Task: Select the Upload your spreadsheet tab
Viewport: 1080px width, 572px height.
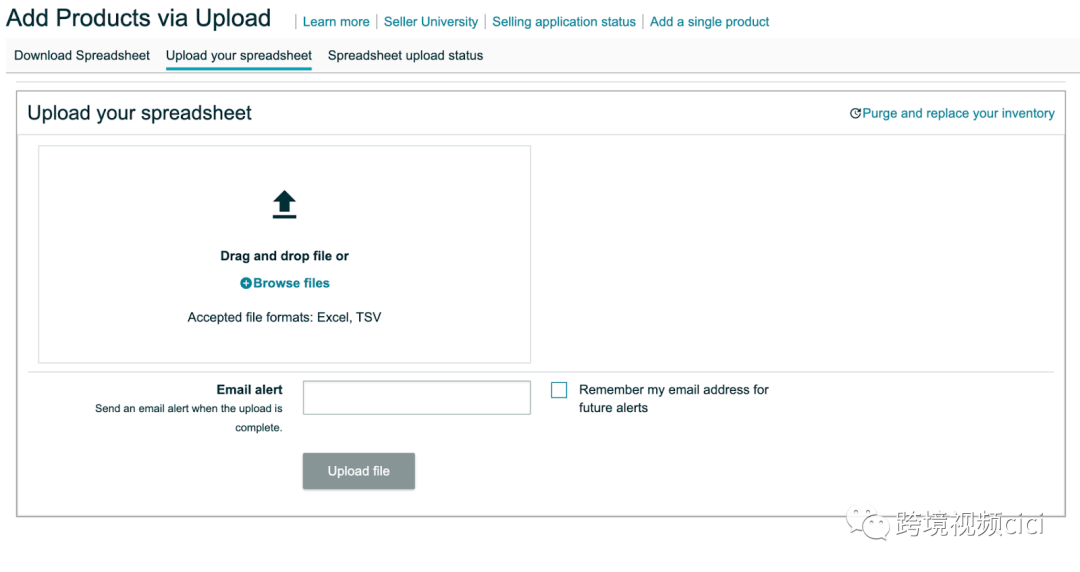Action: tap(239, 56)
